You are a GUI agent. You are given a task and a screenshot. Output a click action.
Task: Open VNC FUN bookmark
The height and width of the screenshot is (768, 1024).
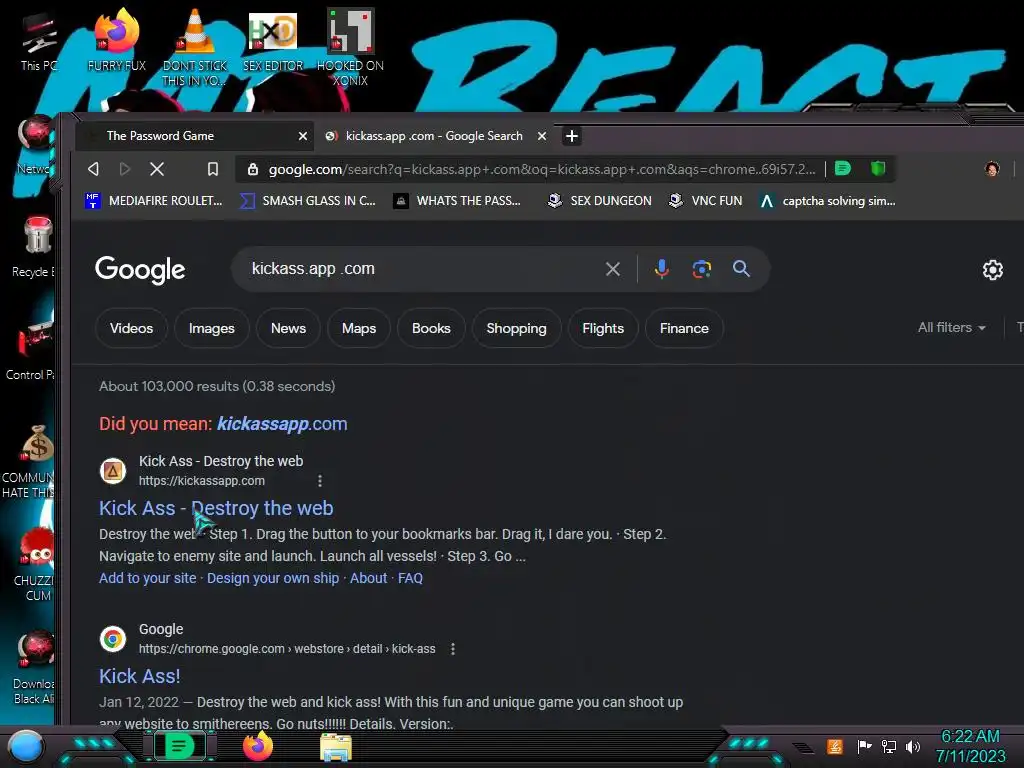(705, 200)
